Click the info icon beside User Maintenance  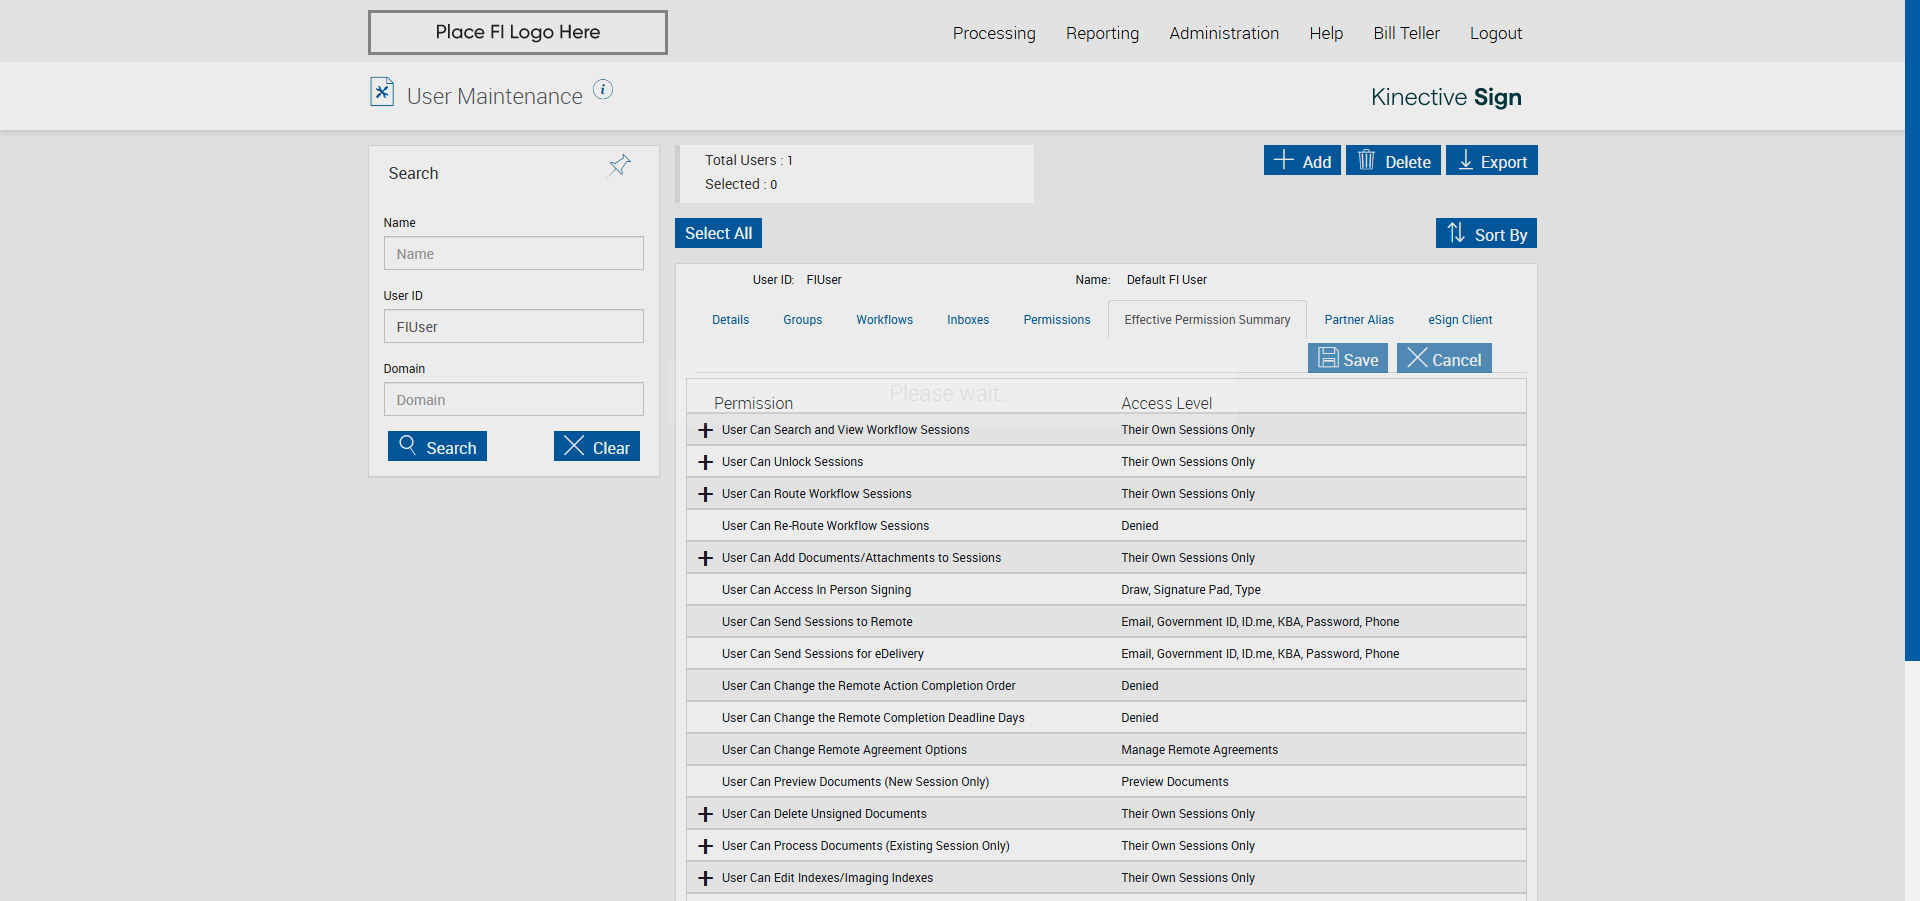click(x=603, y=90)
